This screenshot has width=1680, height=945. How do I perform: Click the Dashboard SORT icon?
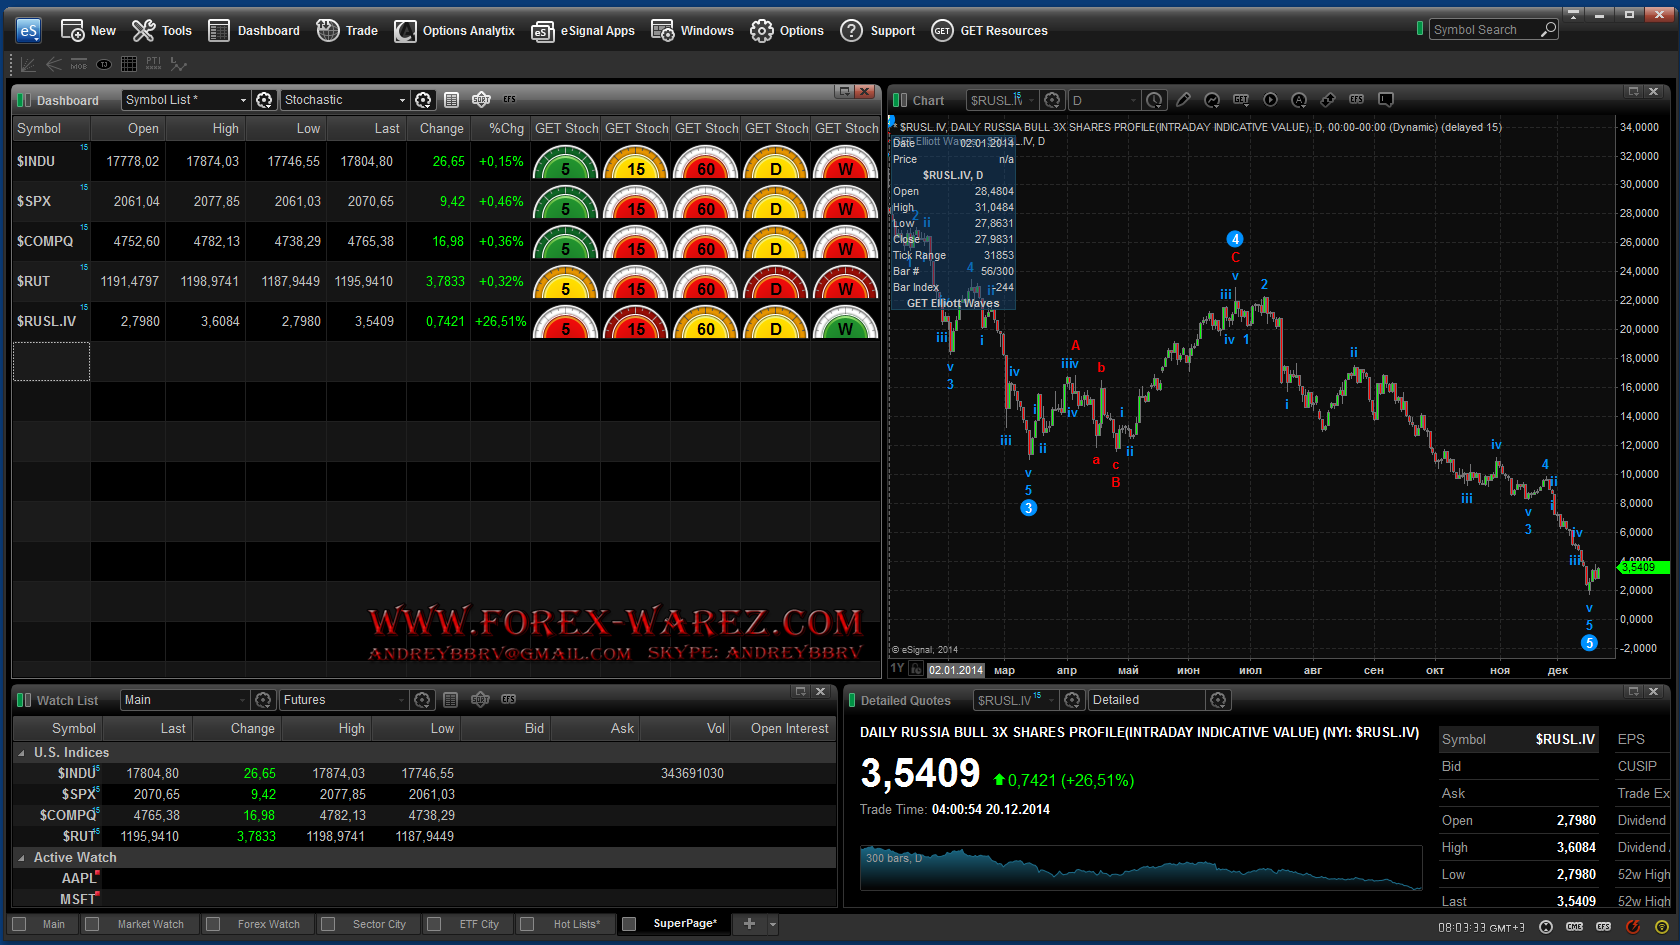coord(481,100)
